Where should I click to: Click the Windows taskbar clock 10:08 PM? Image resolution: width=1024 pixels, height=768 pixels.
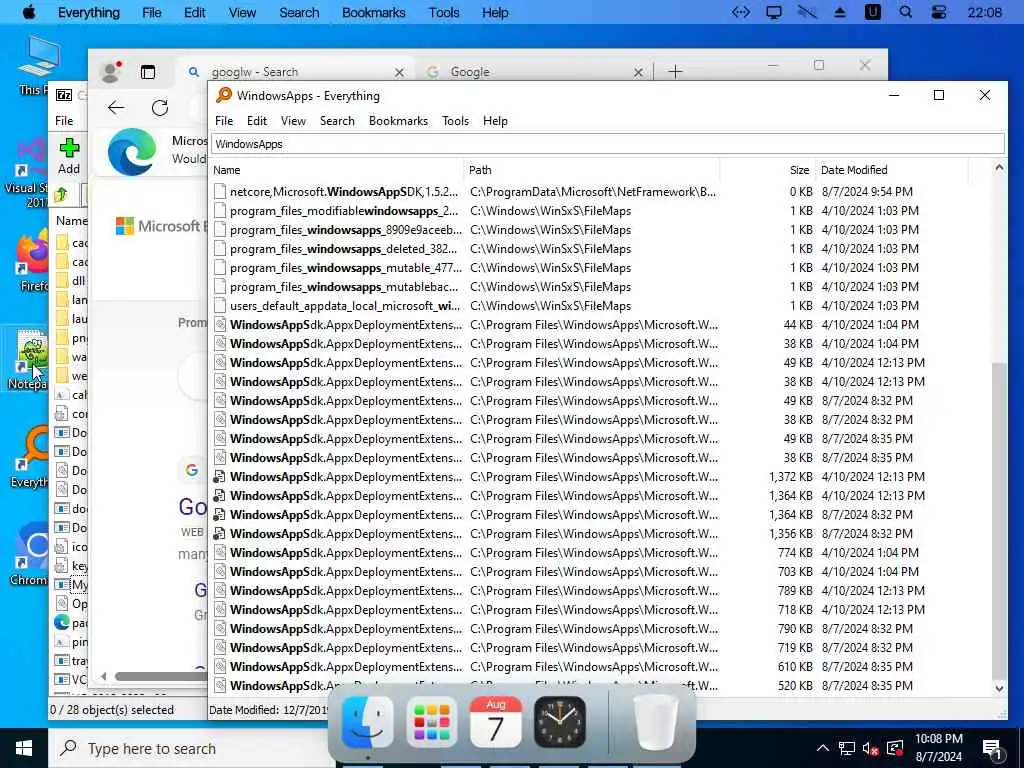click(x=938, y=748)
